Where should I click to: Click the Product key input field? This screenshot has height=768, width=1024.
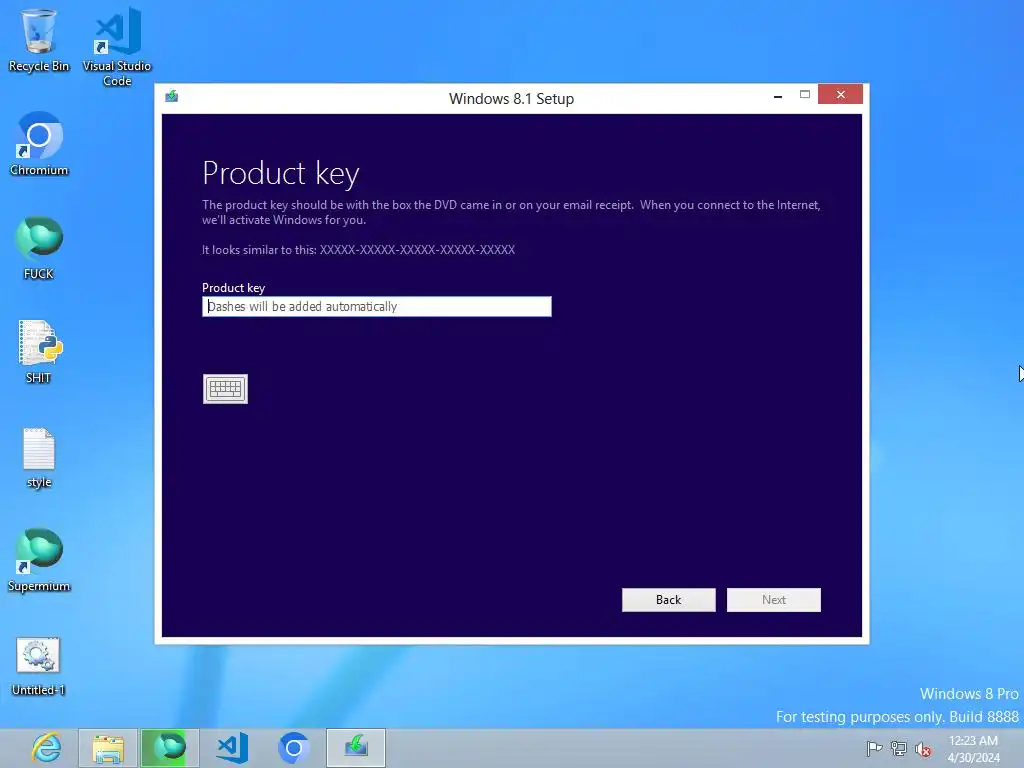[377, 306]
